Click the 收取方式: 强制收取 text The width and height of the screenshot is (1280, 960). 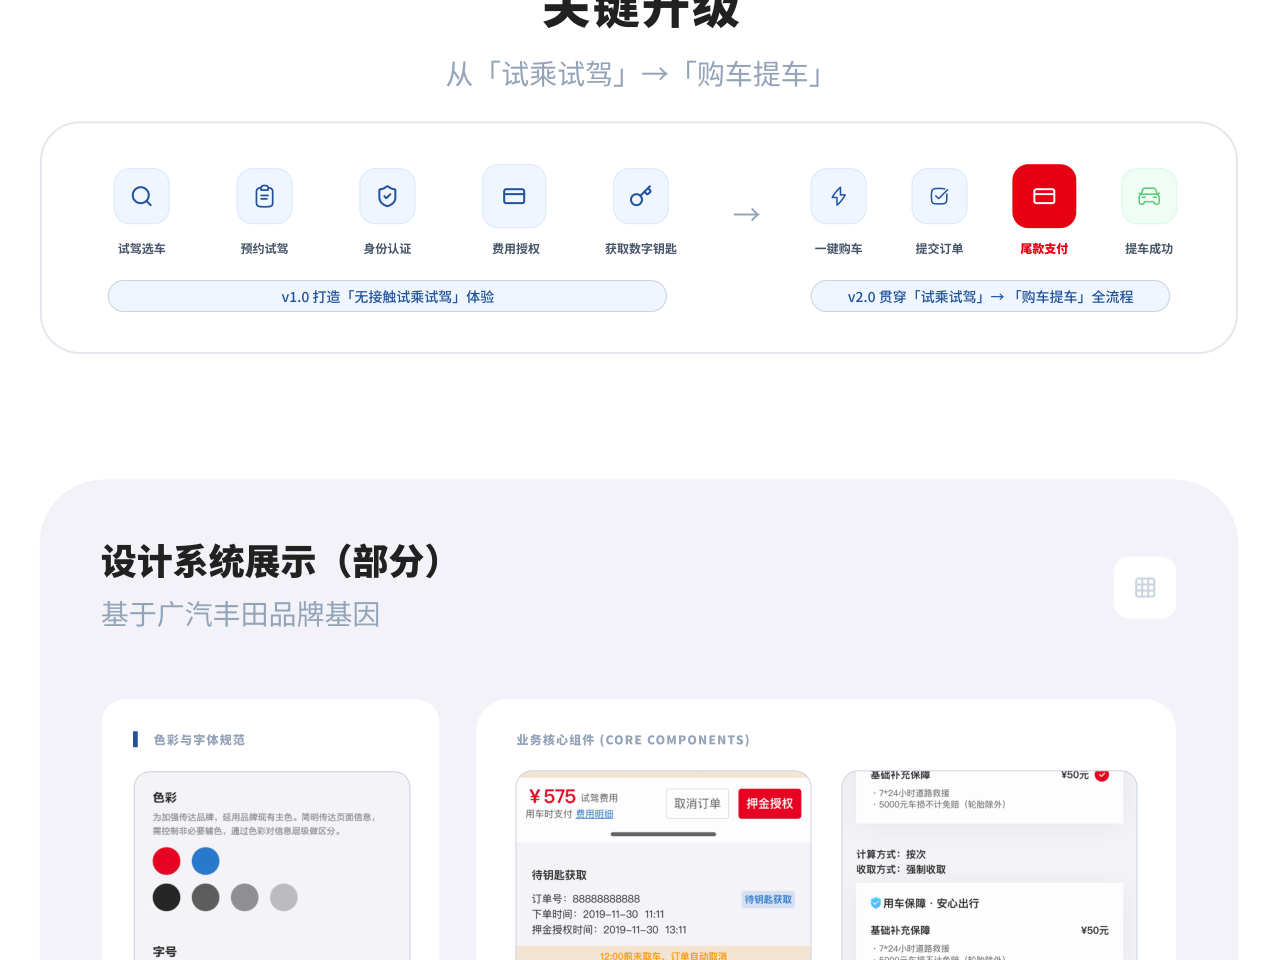click(x=901, y=869)
